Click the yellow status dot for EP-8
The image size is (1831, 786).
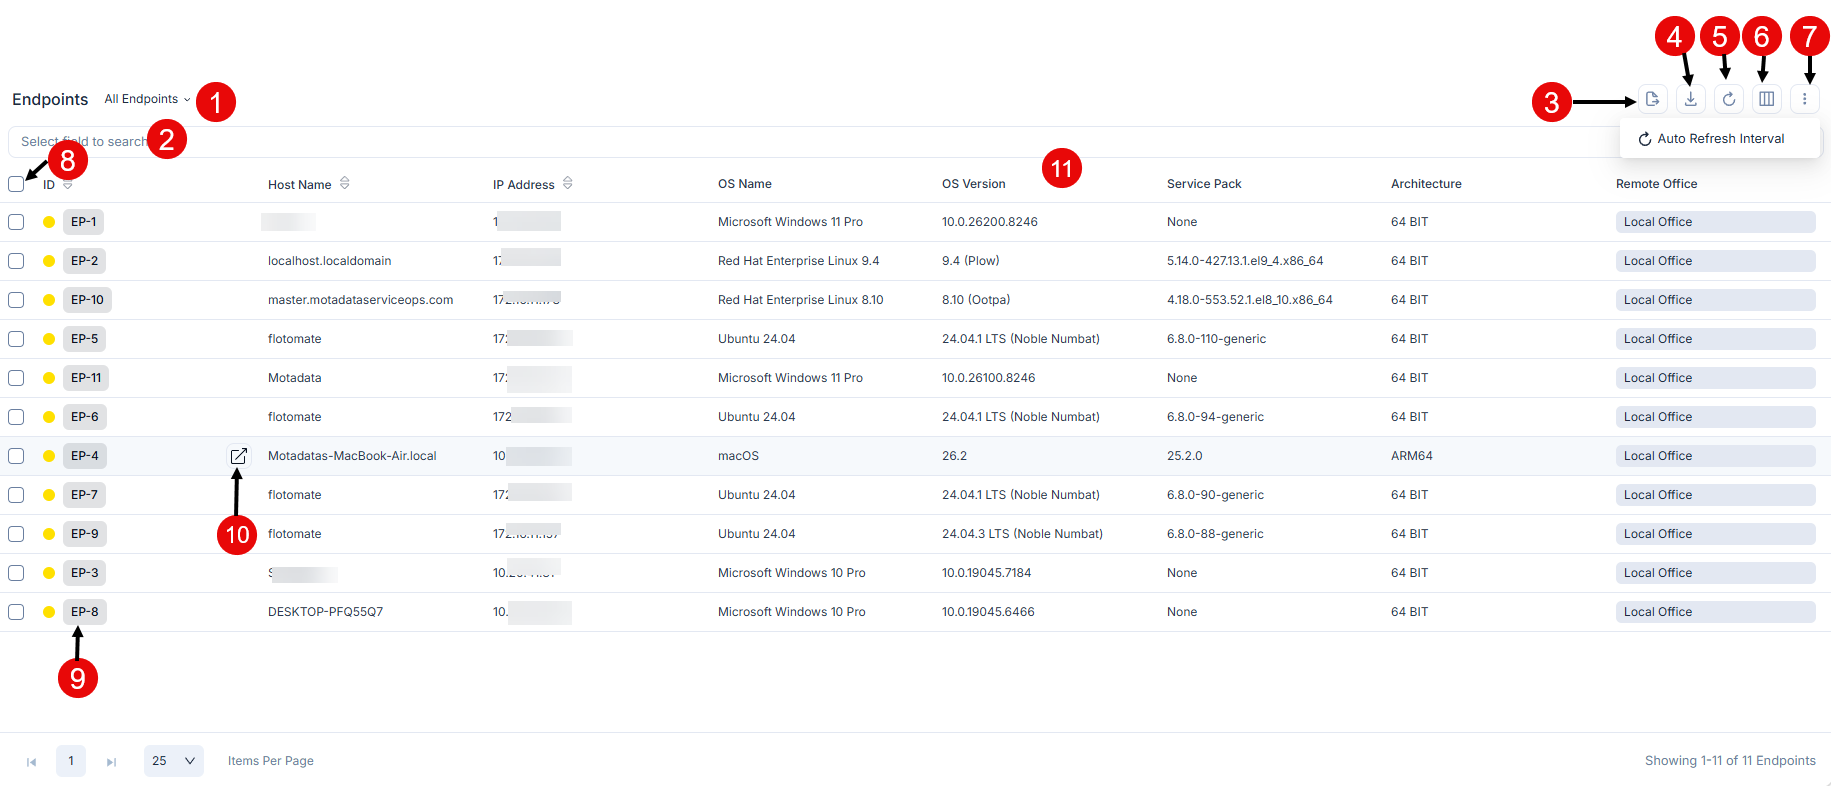(49, 612)
